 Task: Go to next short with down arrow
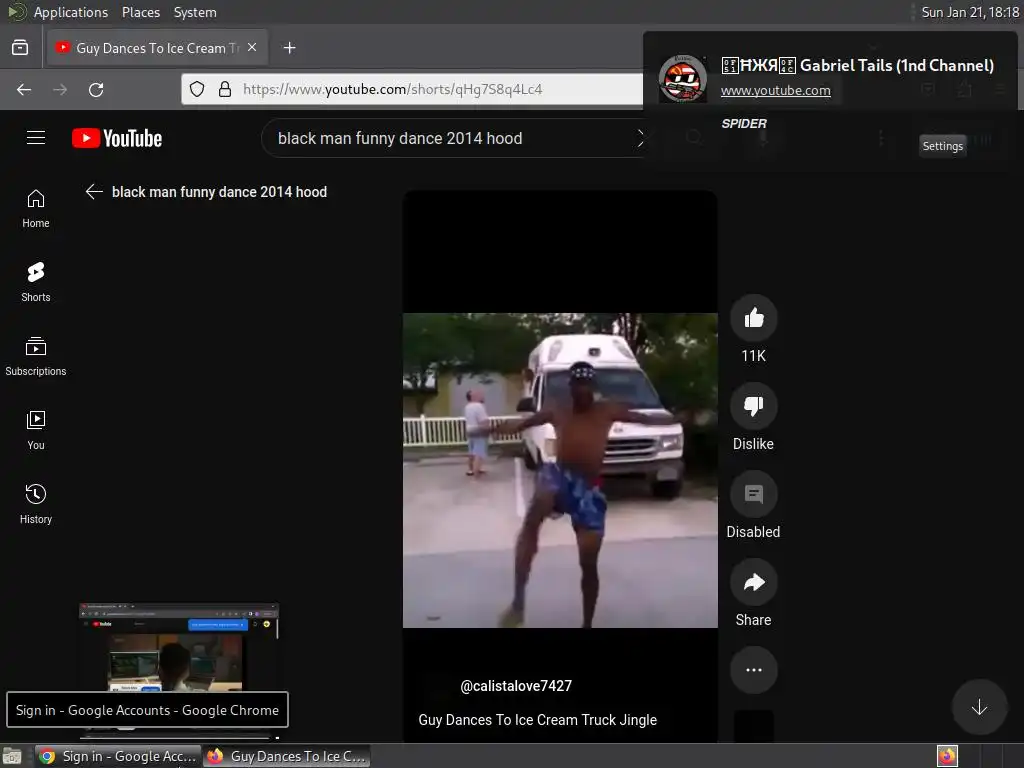(x=979, y=707)
